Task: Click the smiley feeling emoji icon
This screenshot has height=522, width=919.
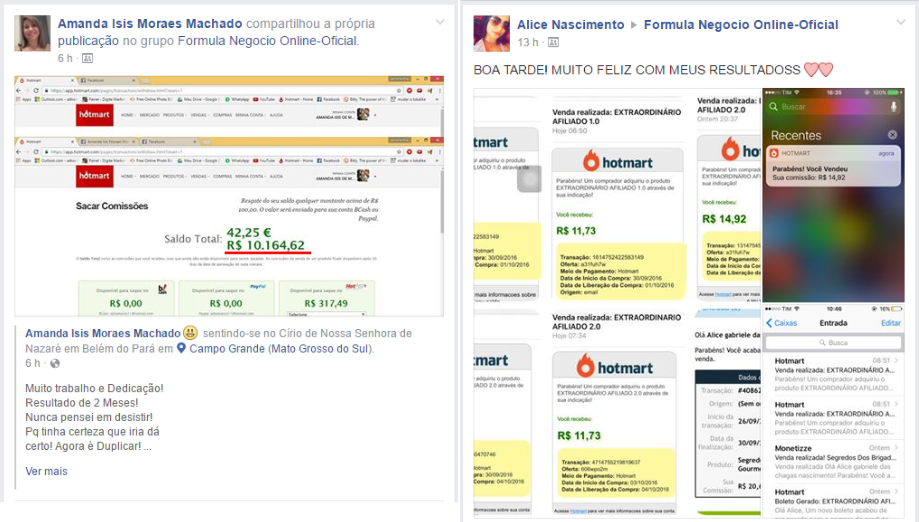Action: pos(190,333)
